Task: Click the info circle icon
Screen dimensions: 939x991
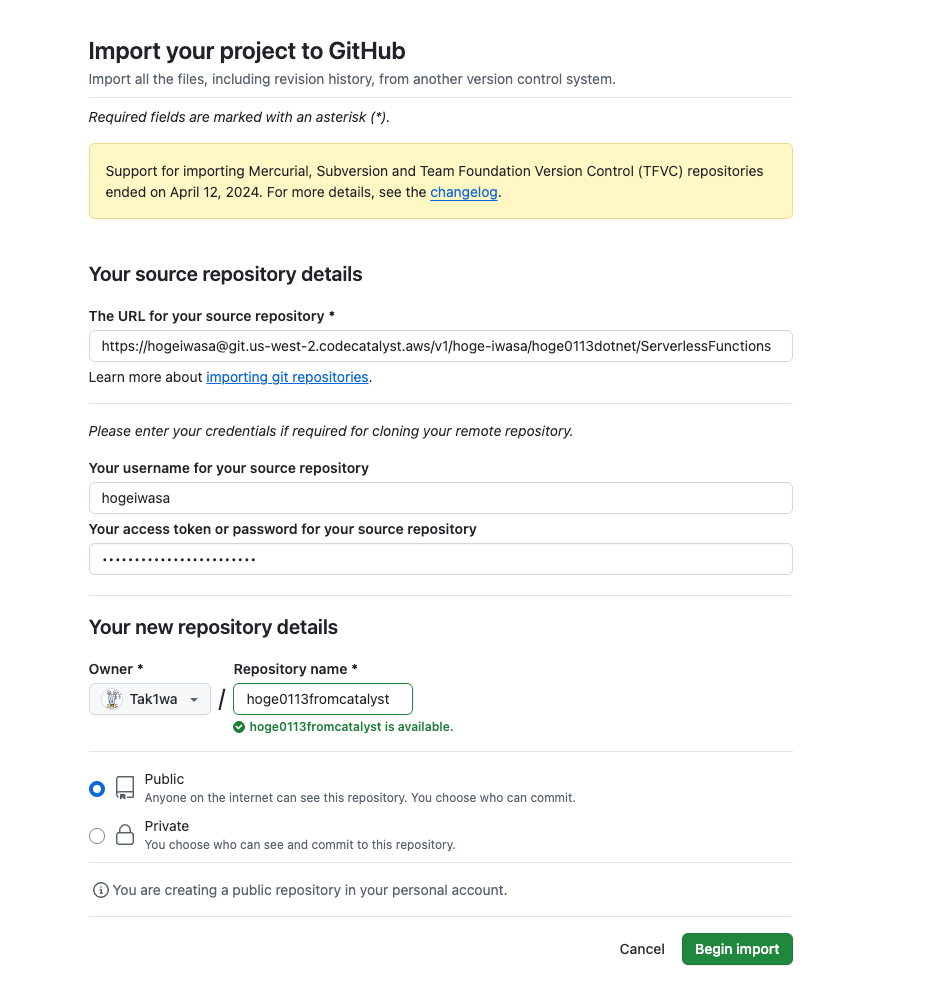Action: (100, 890)
